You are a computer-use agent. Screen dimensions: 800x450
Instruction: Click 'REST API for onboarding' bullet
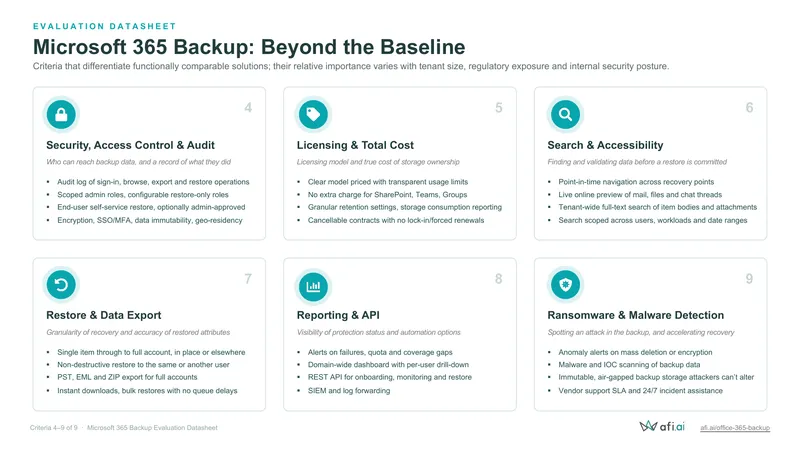[x=390, y=377]
